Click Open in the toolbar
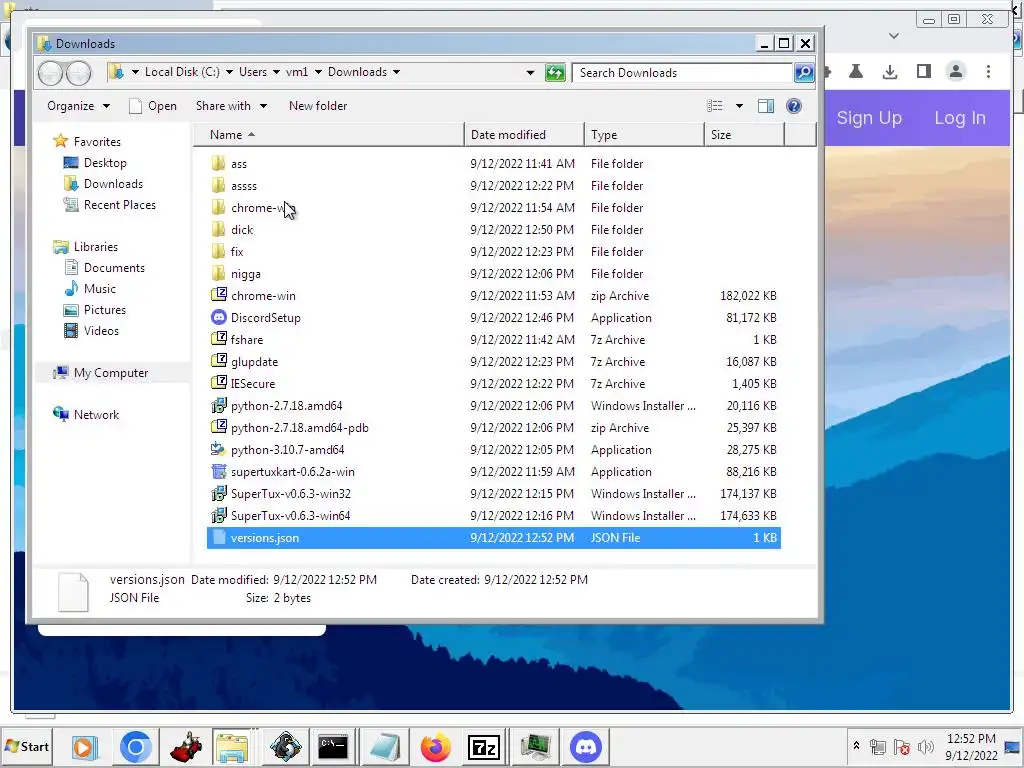 click(153, 106)
